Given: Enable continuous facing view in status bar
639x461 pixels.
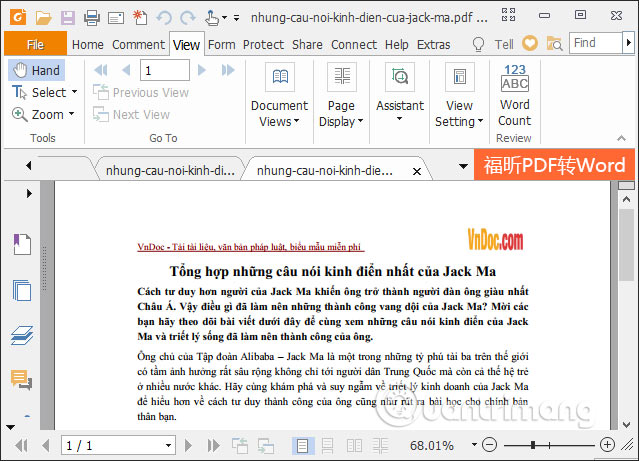Looking at the screenshot, I should tap(380, 446).
